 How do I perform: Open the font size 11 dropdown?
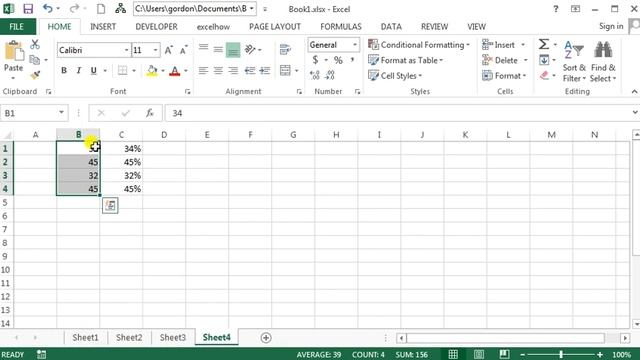pos(156,50)
